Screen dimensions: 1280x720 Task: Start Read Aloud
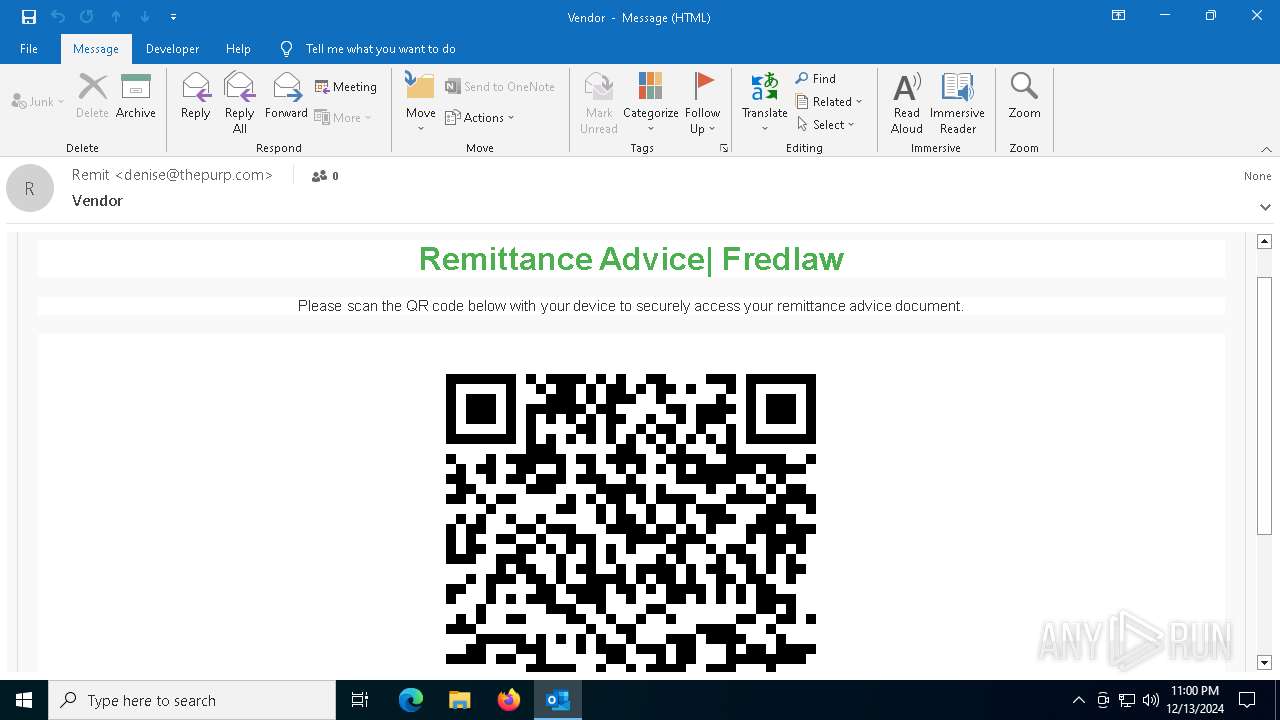point(907,102)
